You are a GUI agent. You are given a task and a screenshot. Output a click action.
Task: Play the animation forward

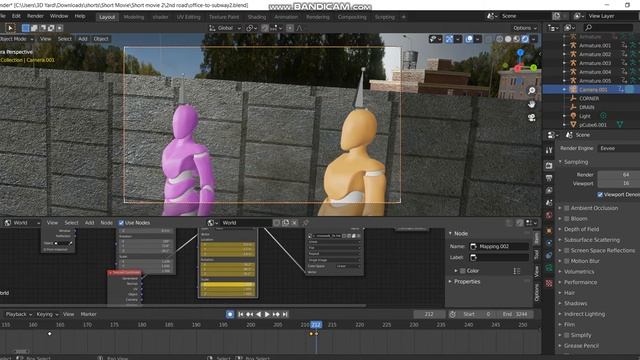pos(267,314)
